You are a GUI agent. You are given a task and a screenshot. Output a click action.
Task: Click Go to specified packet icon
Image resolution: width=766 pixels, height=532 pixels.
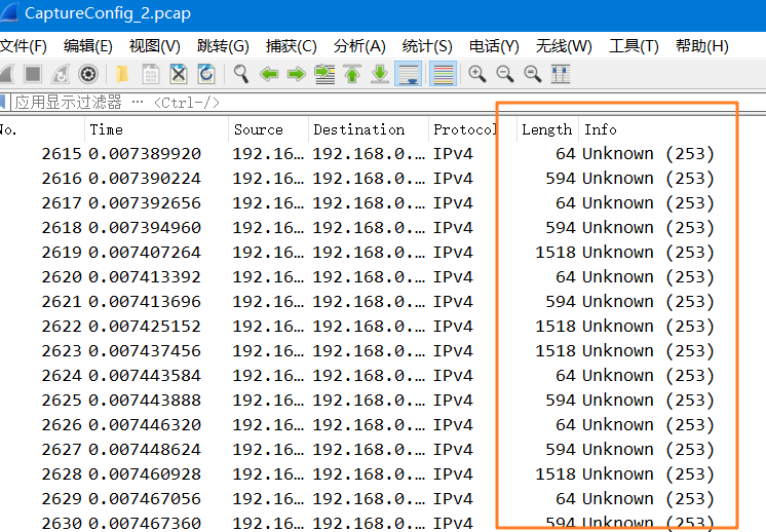tap(324, 74)
